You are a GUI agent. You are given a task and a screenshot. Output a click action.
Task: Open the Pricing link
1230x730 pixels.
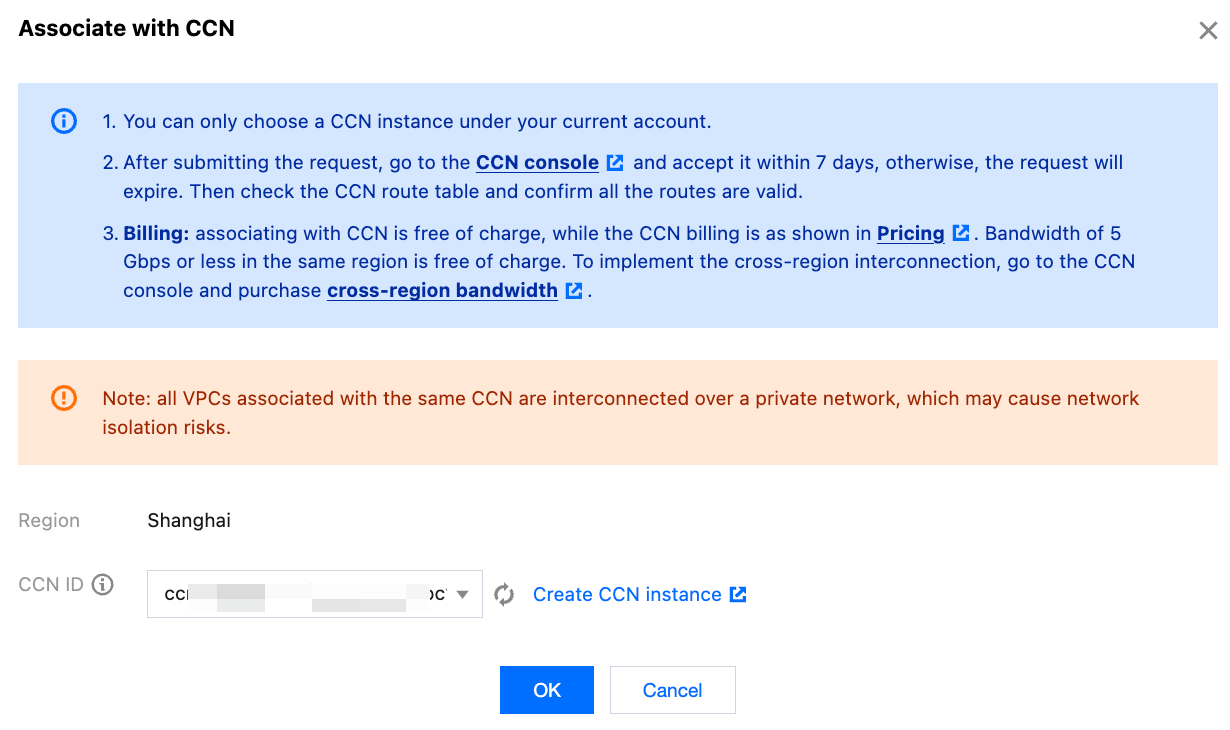[x=910, y=233]
